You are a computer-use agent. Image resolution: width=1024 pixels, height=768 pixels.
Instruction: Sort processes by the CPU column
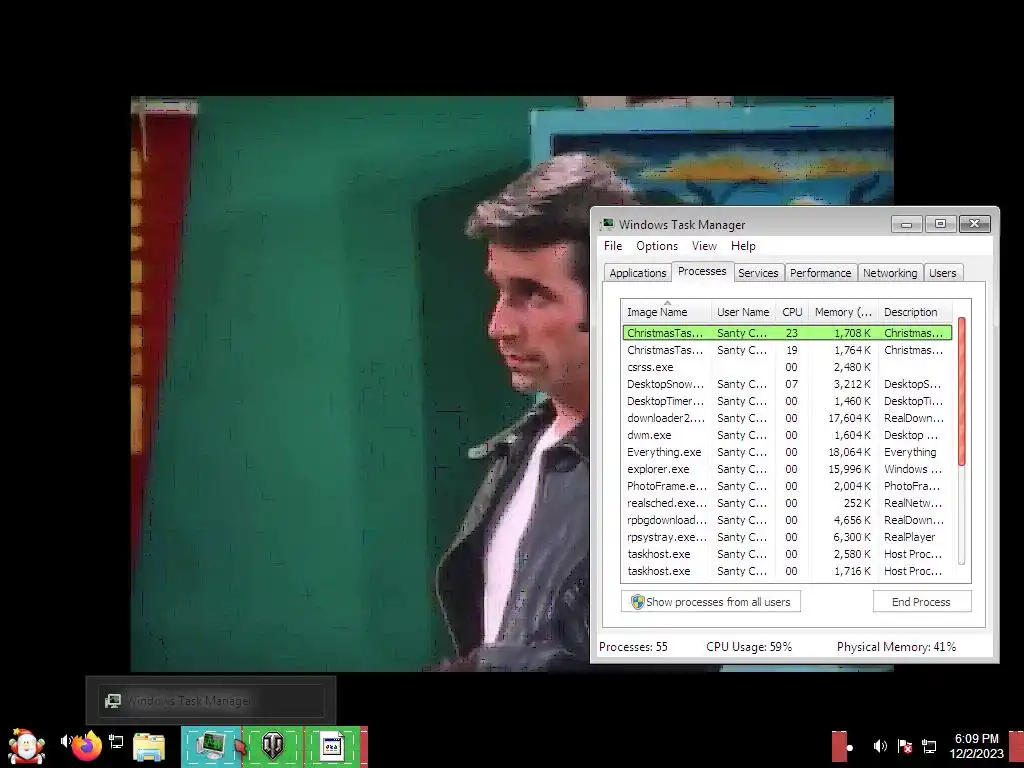coord(792,312)
